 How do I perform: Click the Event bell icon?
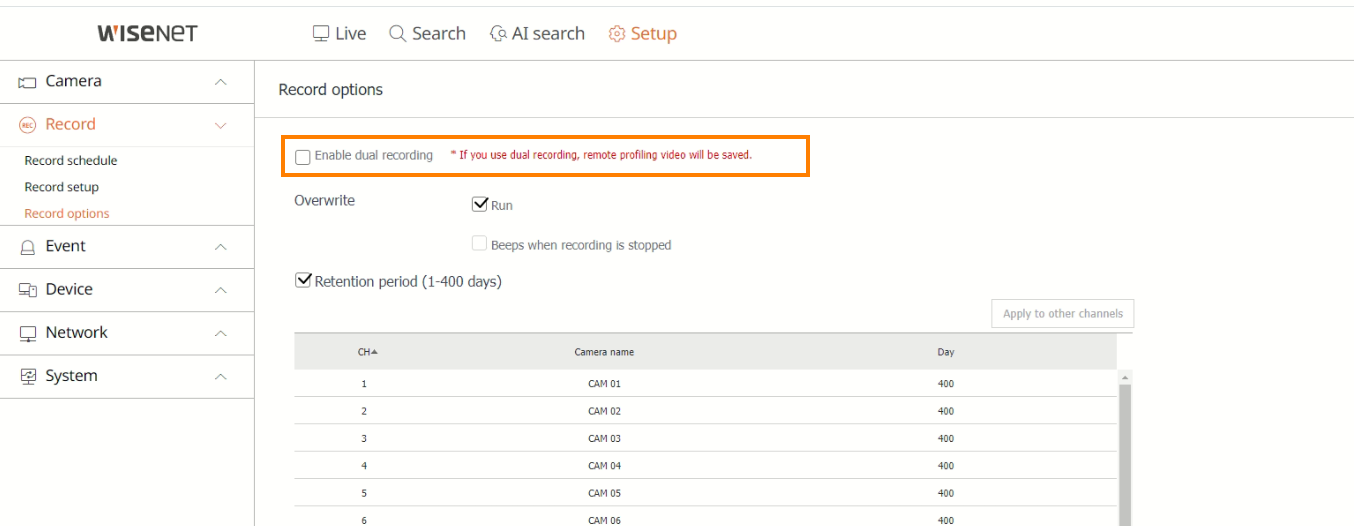(x=28, y=246)
